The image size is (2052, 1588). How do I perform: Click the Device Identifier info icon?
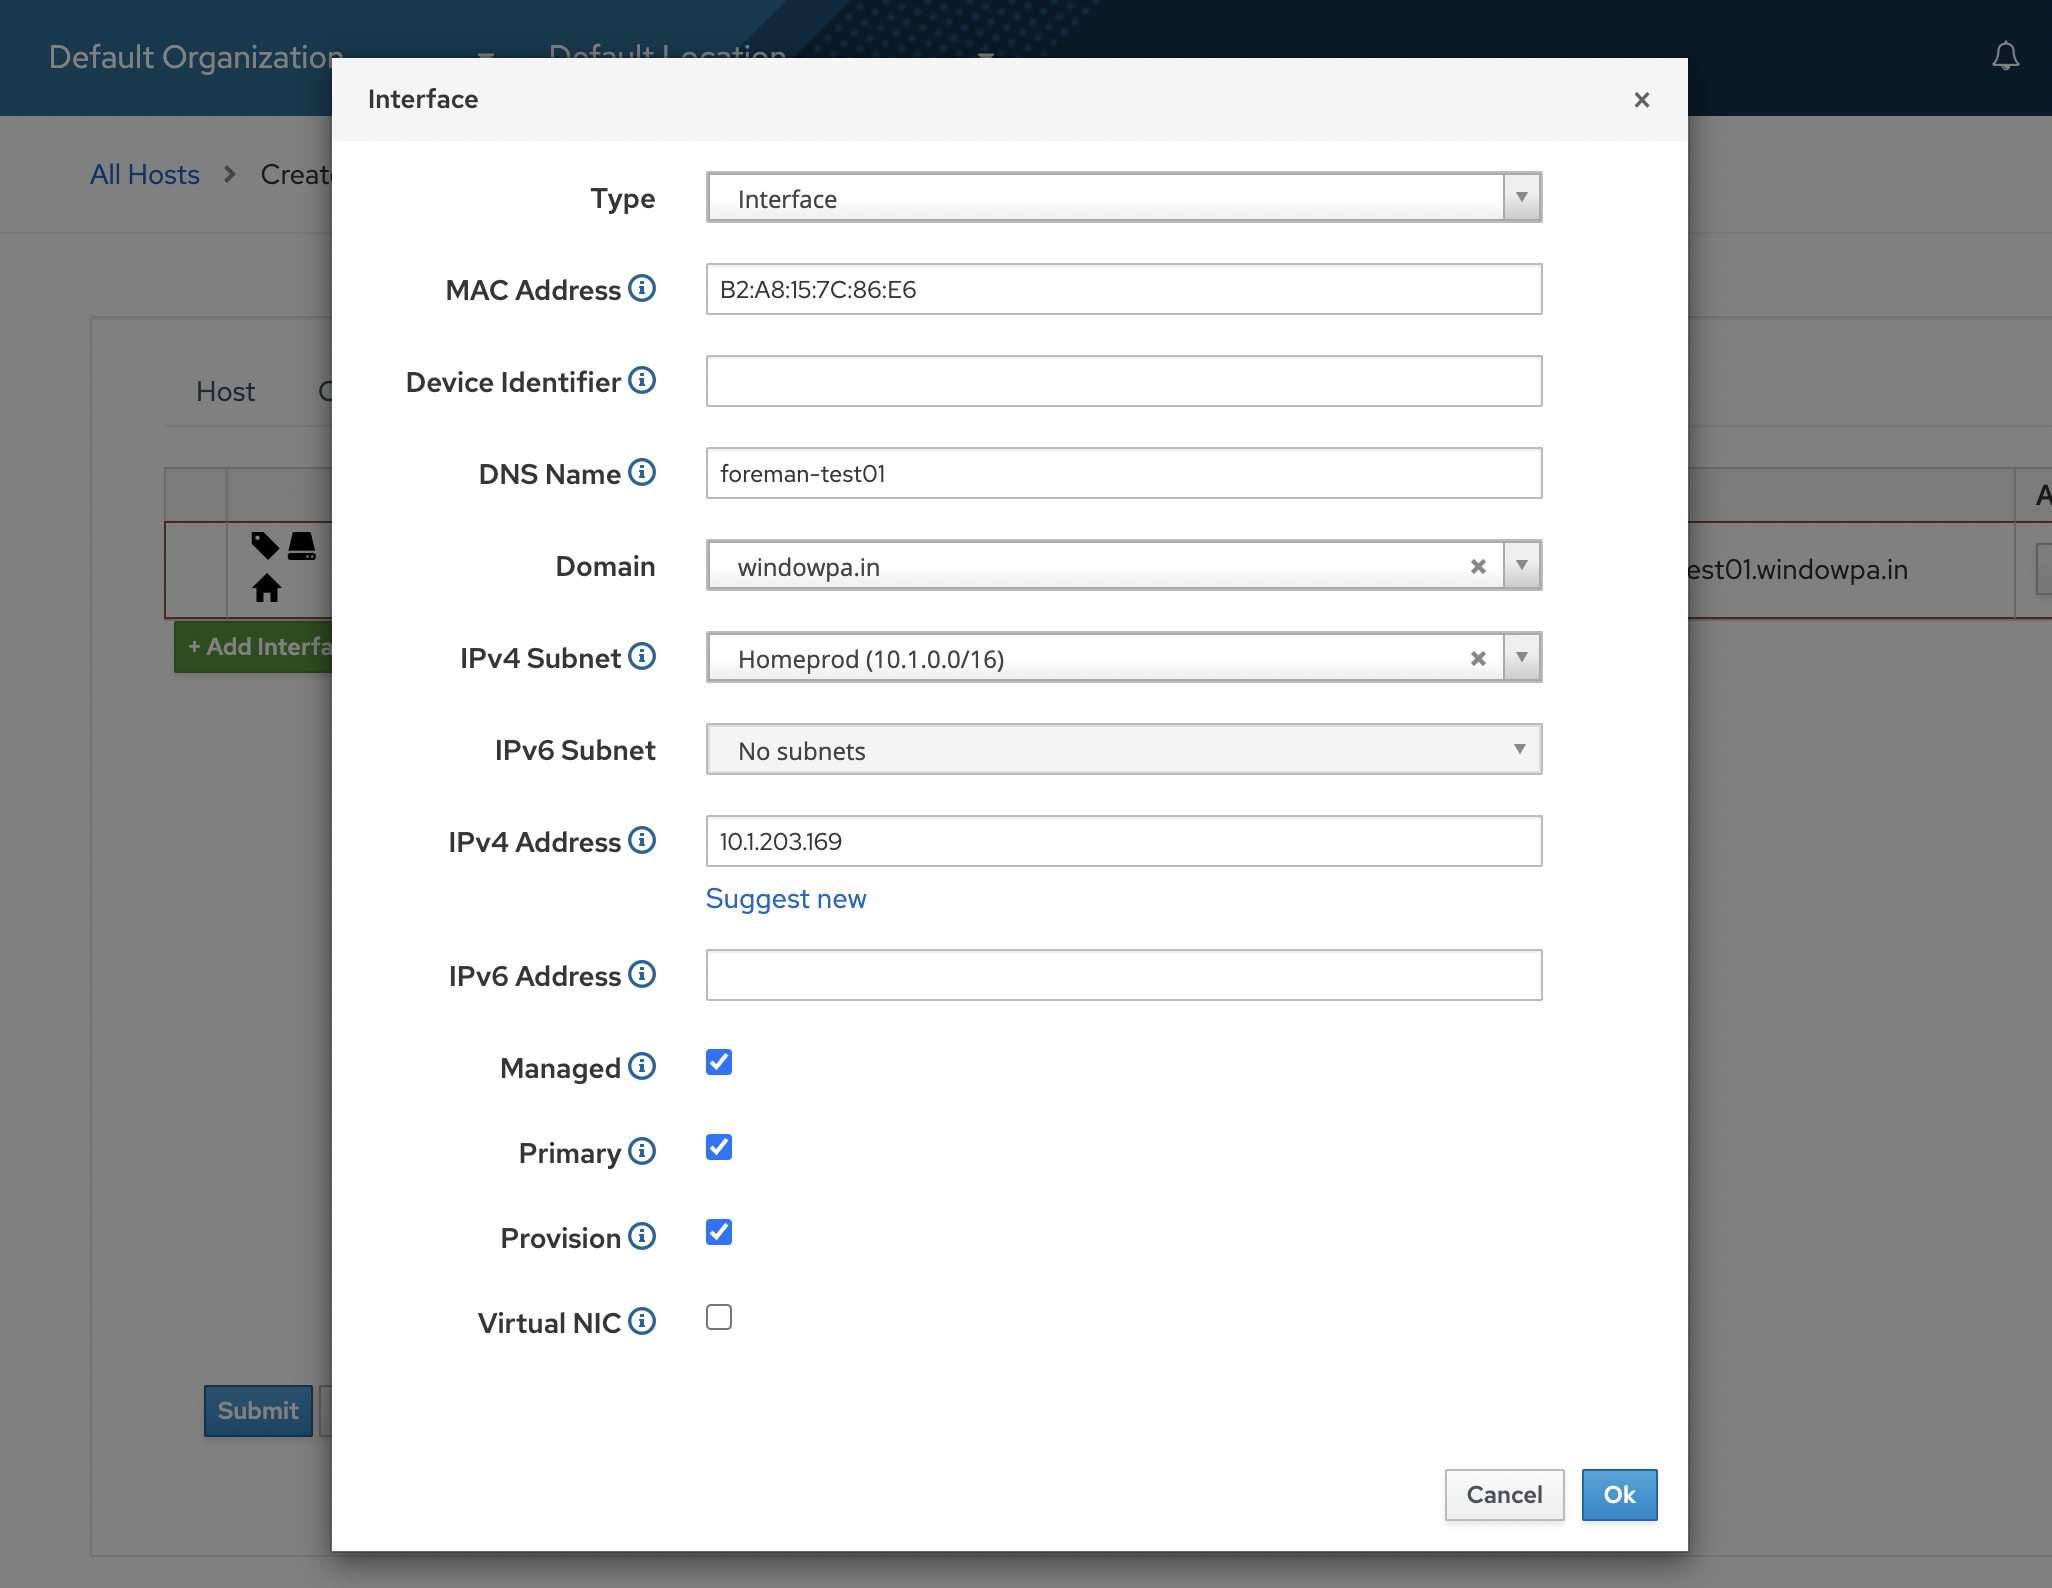642,380
